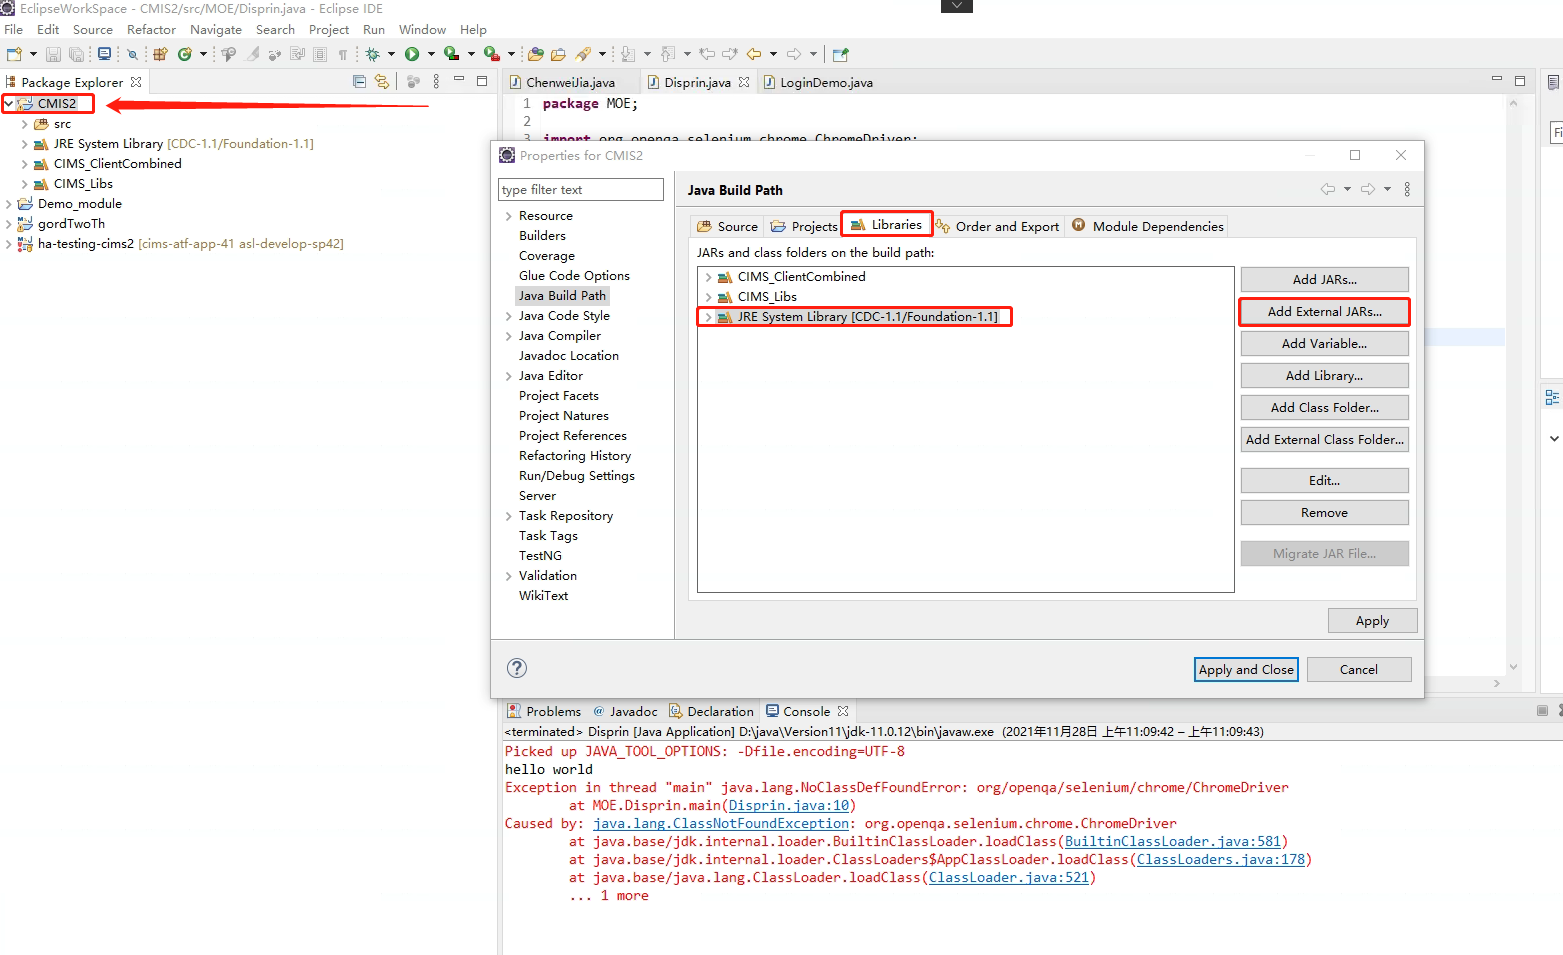Switch to Module Dependencies tab
Viewport: 1563px width, 955px height.
1147,226
